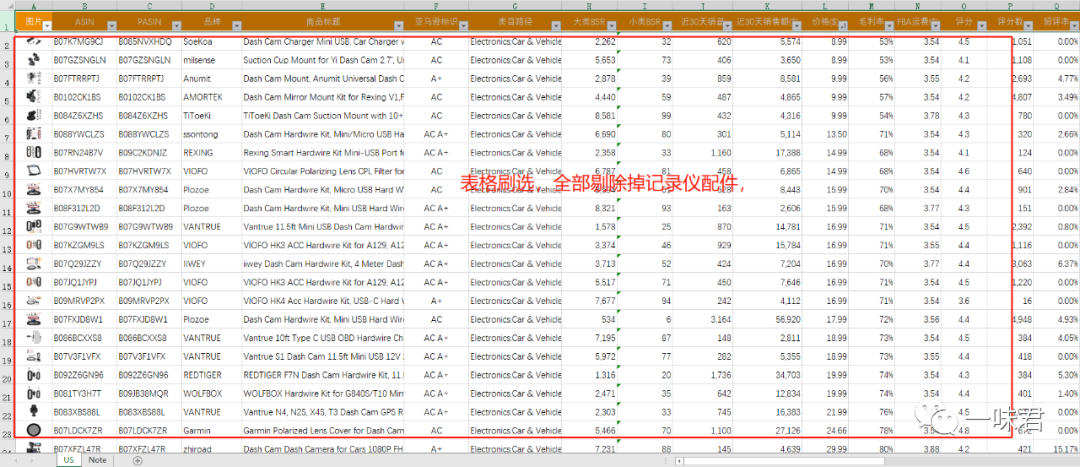
Task: Select product thumbnail in row B07FXJD8W1
Action: (33, 320)
